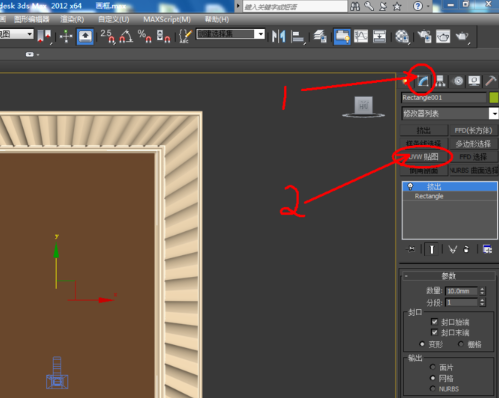Select the Move transform tool
This screenshot has height=398, width=499.
(x=66, y=36)
